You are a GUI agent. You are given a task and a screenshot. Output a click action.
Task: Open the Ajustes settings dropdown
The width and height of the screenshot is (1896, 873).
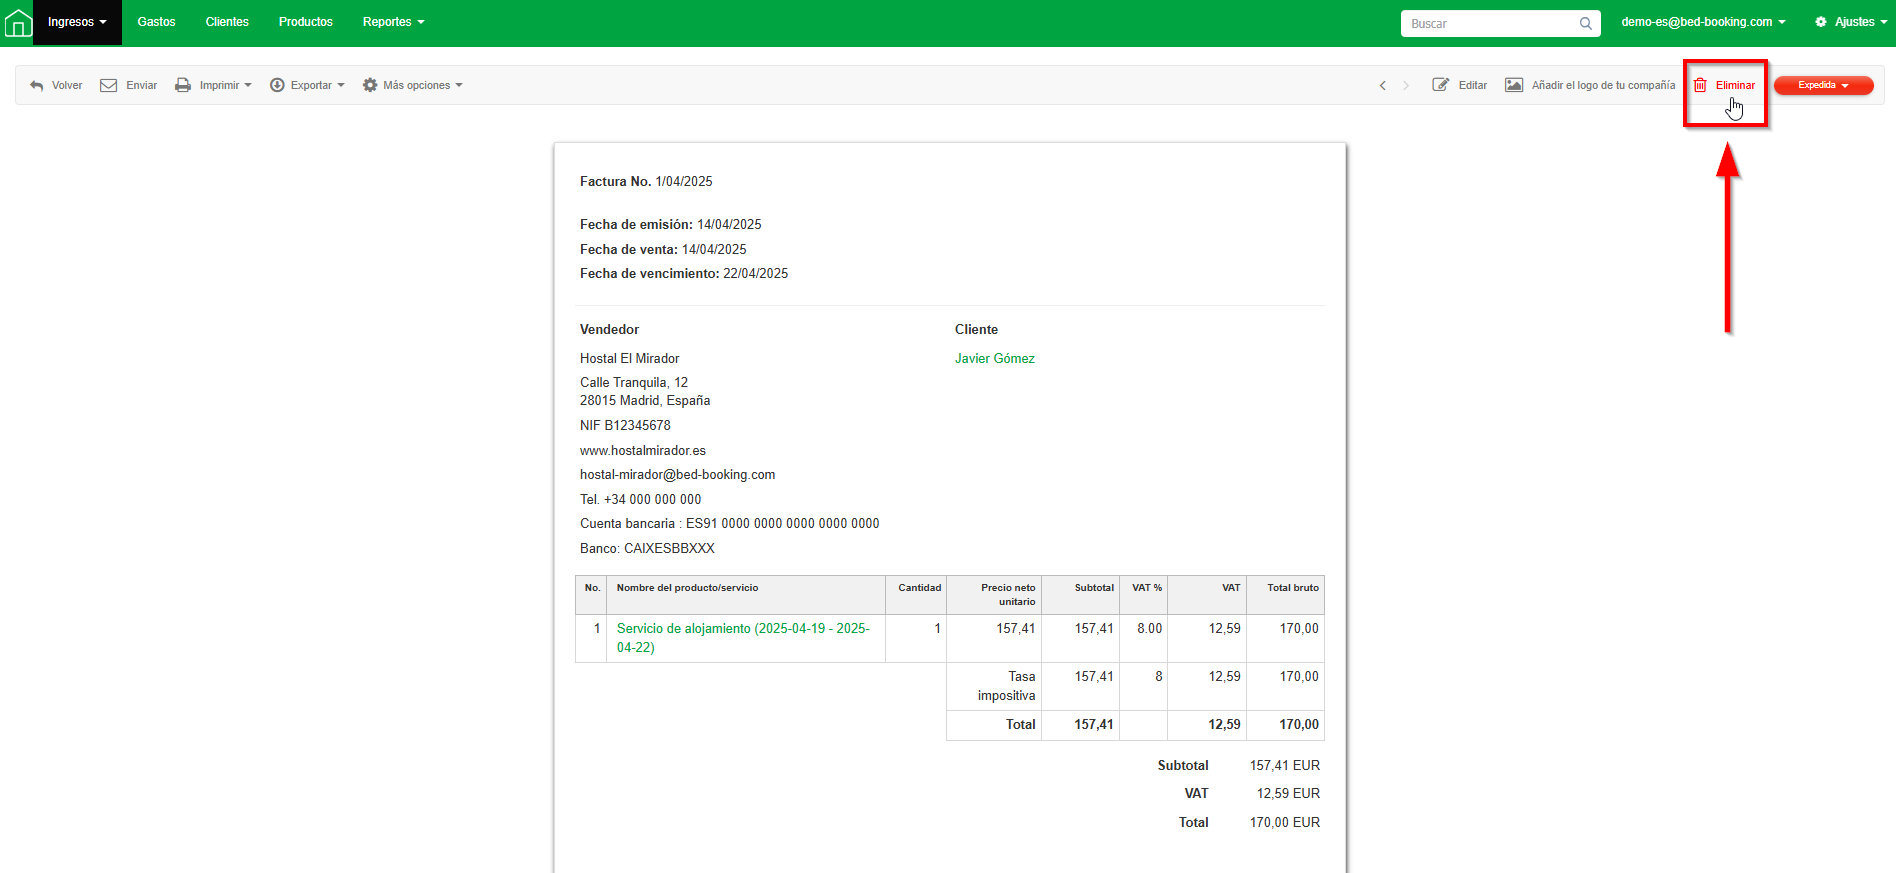[x=1851, y=22]
